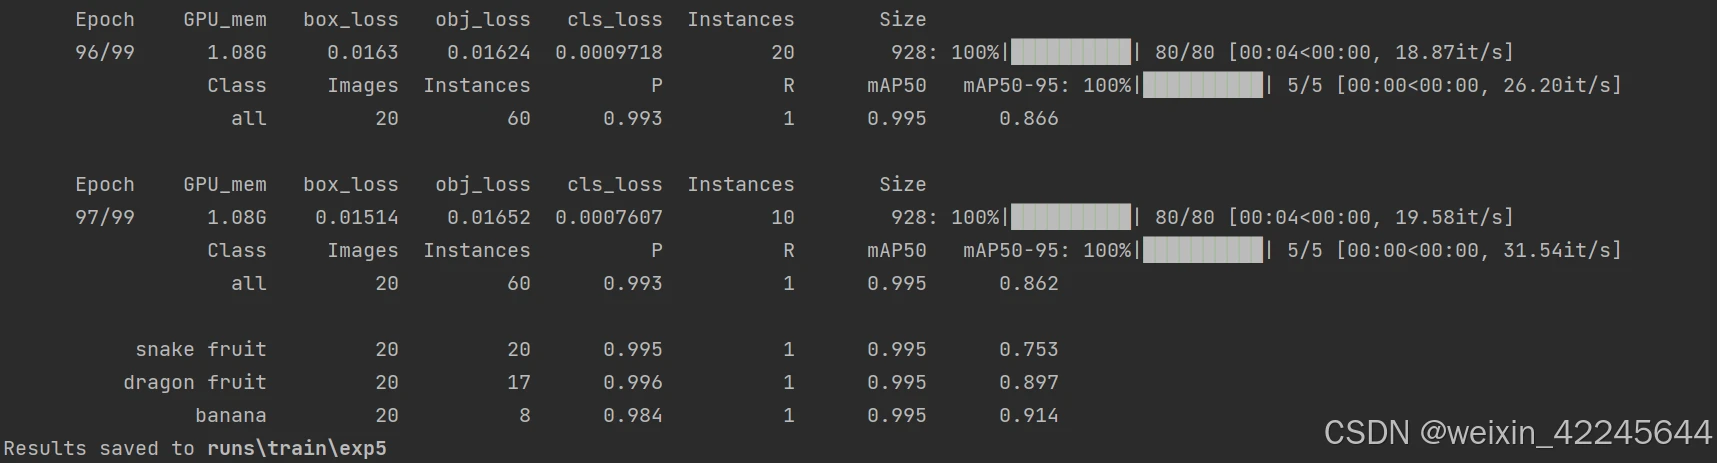Click the mAP50-95 value 0.862
The width and height of the screenshot is (1717, 463).
pos(1028,283)
